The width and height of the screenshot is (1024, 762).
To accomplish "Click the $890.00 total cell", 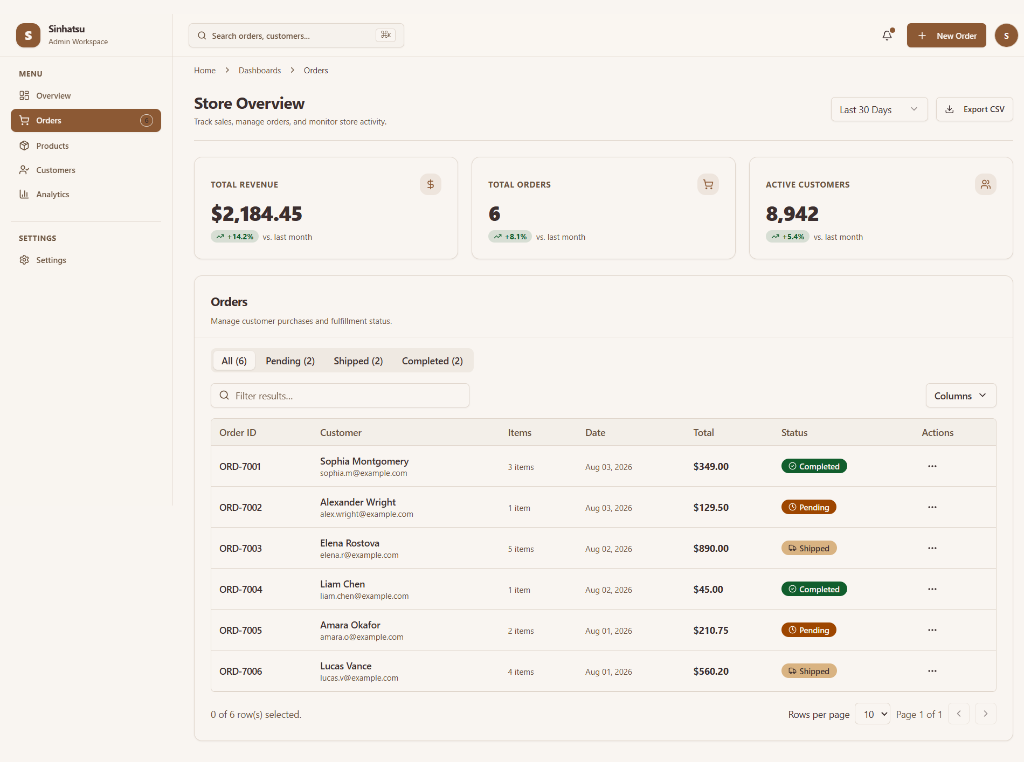I will click(x=711, y=548).
